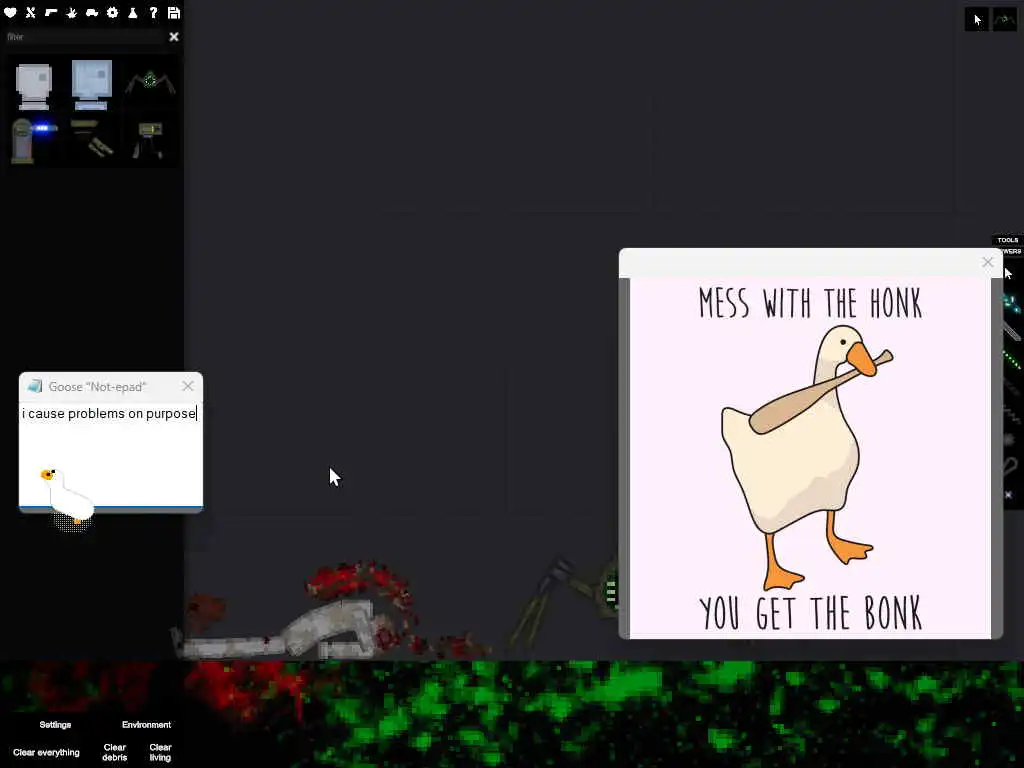Image resolution: width=1024 pixels, height=768 pixels.
Task: Select the drag cursor tool in right toolbar
Action: click(x=1009, y=273)
